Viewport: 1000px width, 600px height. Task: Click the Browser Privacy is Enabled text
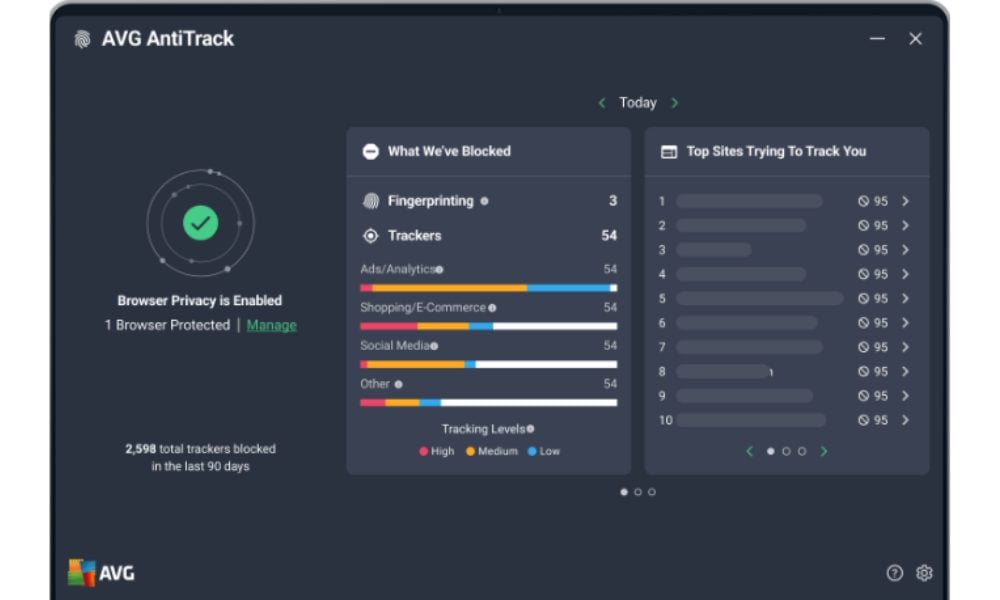(x=200, y=300)
